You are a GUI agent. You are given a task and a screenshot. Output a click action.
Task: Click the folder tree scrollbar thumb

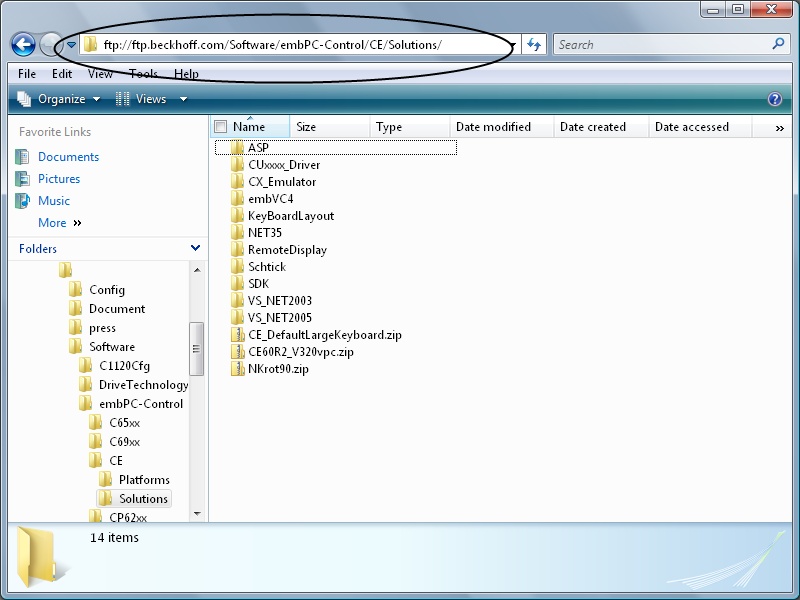[x=196, y=348]
